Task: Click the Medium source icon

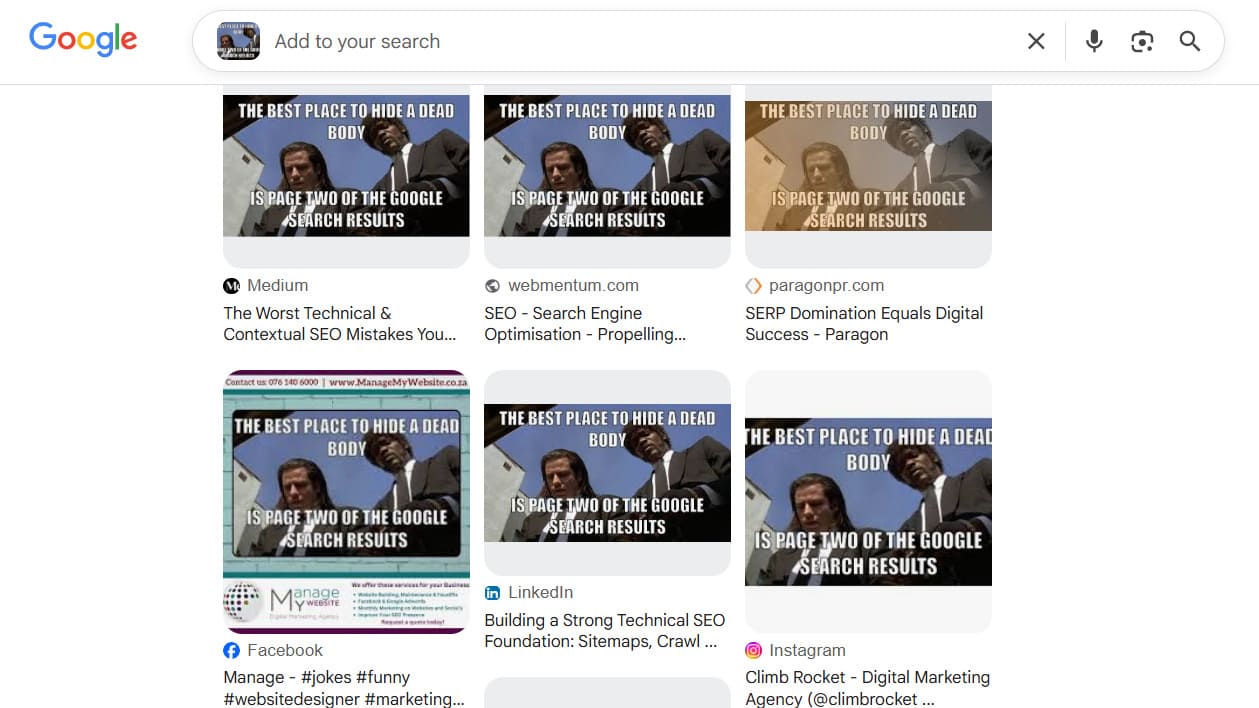Action: tap(232, 285)
